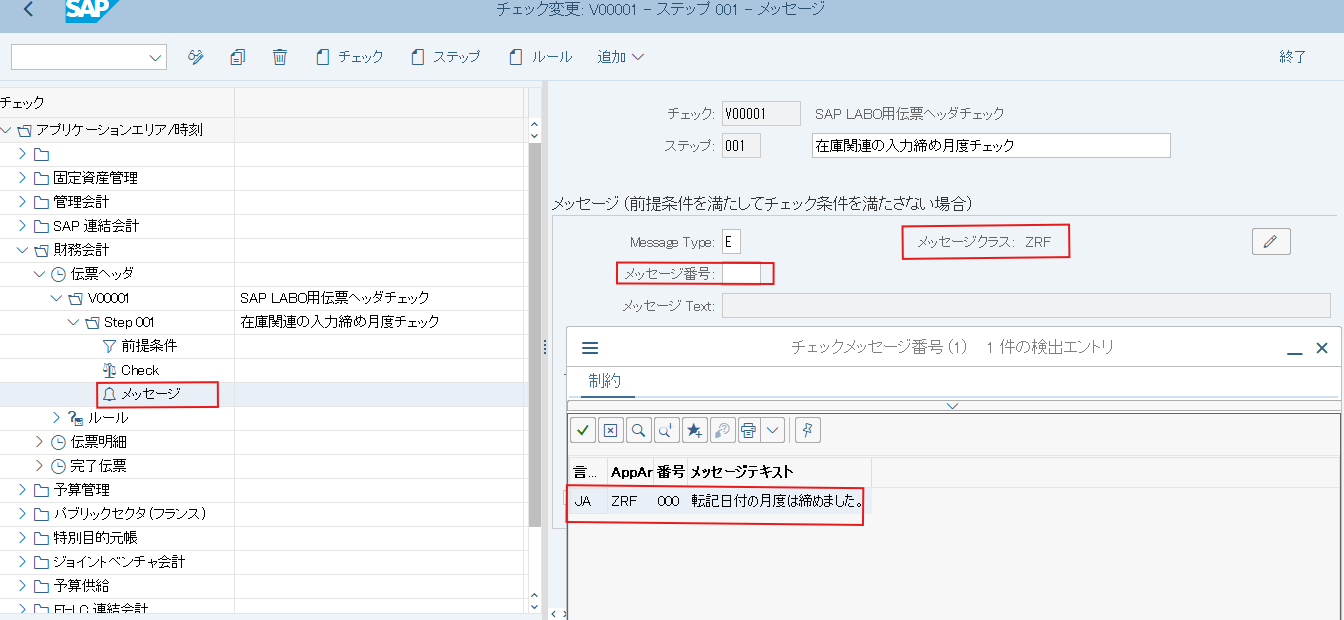
Task: Expand the 伝票明細 tree node
Action: (x=40, y=442)
